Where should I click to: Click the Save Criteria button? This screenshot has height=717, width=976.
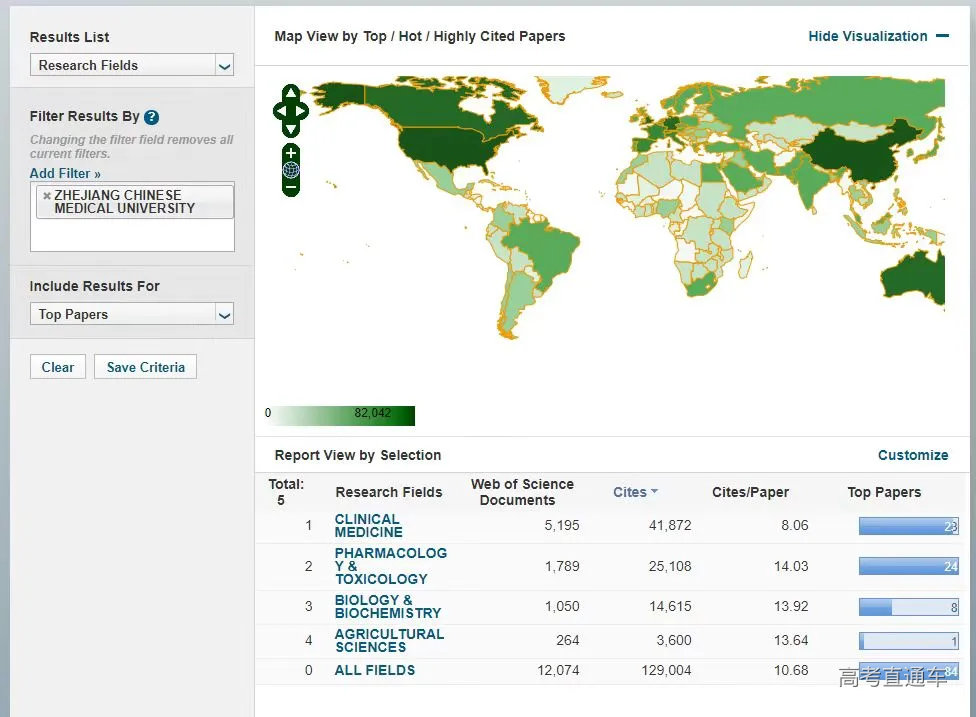pyautogui.click(x=145, y=367)
